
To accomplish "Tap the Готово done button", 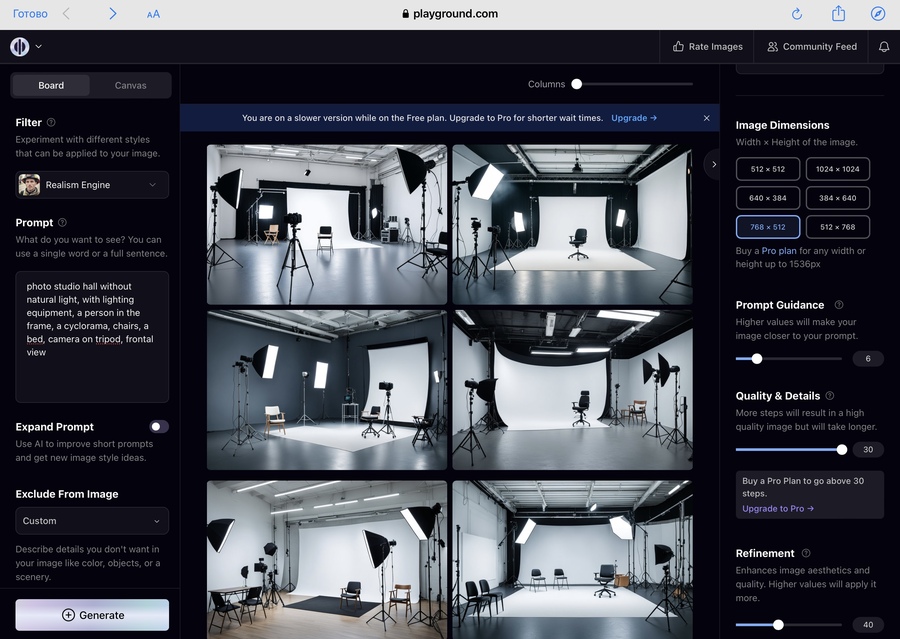I will [30, 14].
